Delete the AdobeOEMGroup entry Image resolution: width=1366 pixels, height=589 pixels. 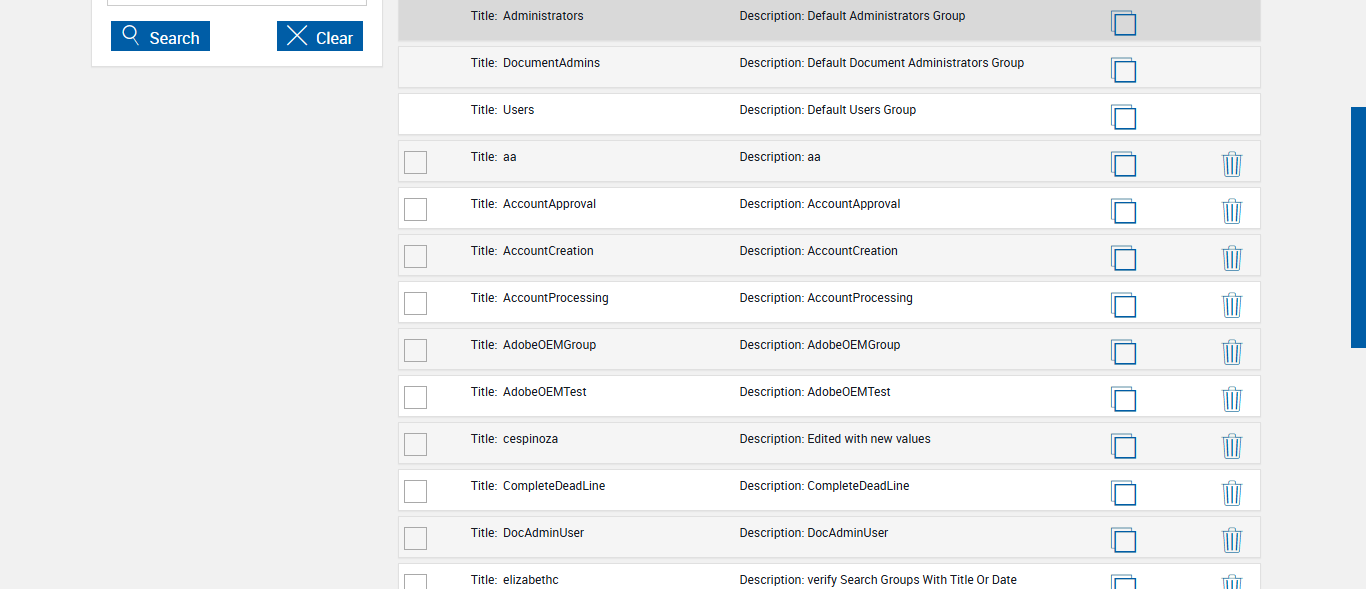click(x=1232, y=352)
